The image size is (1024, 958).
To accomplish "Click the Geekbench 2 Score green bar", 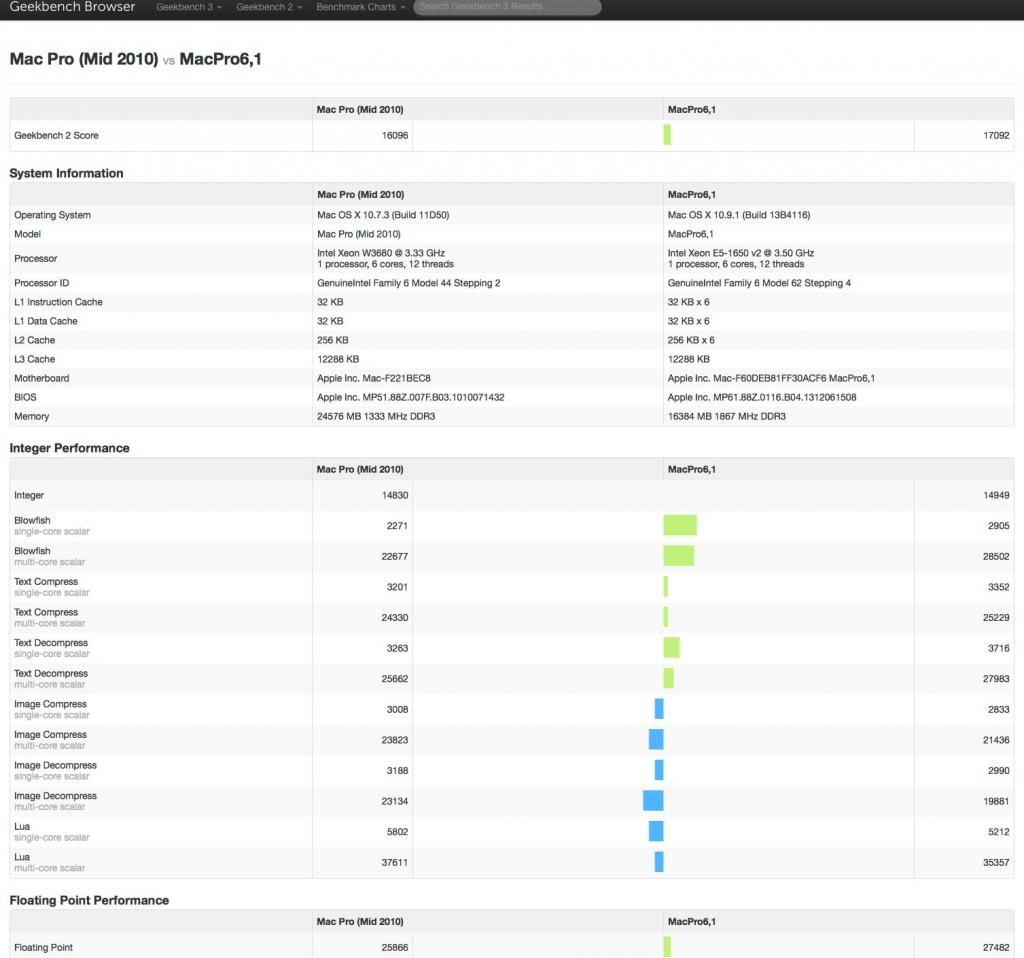I will pyautogui.click(x=667, y=135).
